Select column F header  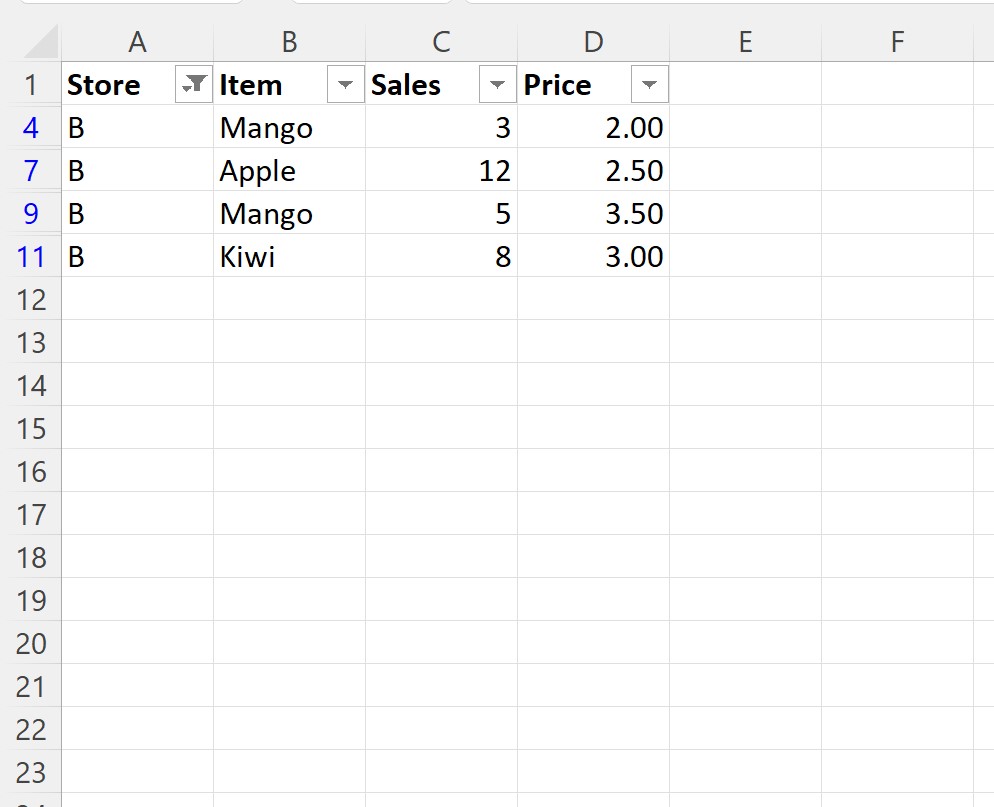coord(896,42)
